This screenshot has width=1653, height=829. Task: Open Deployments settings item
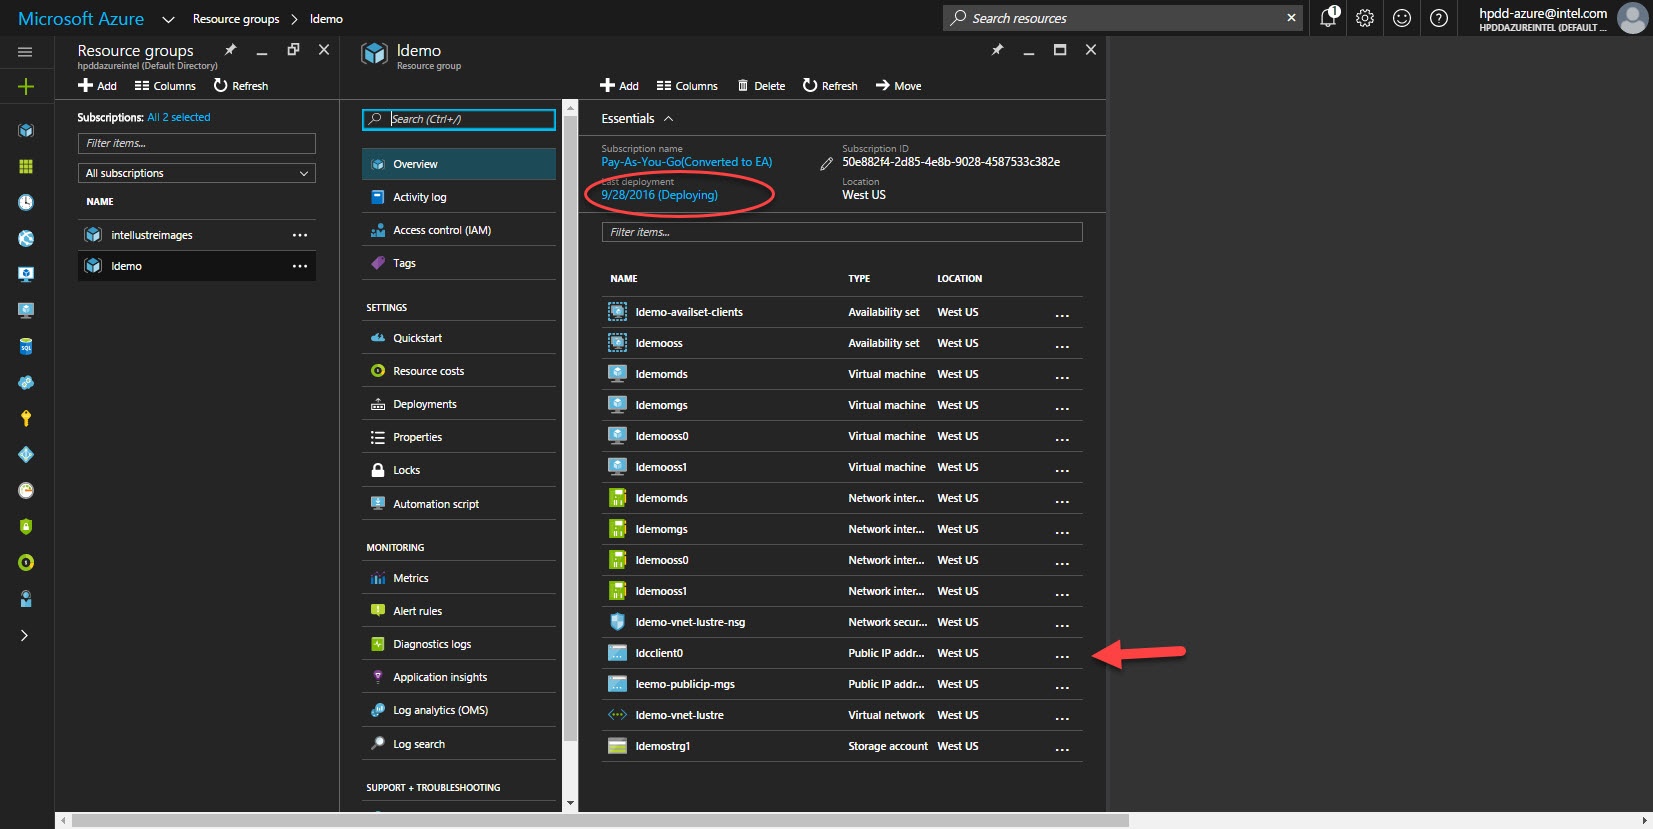pos(459,404)
